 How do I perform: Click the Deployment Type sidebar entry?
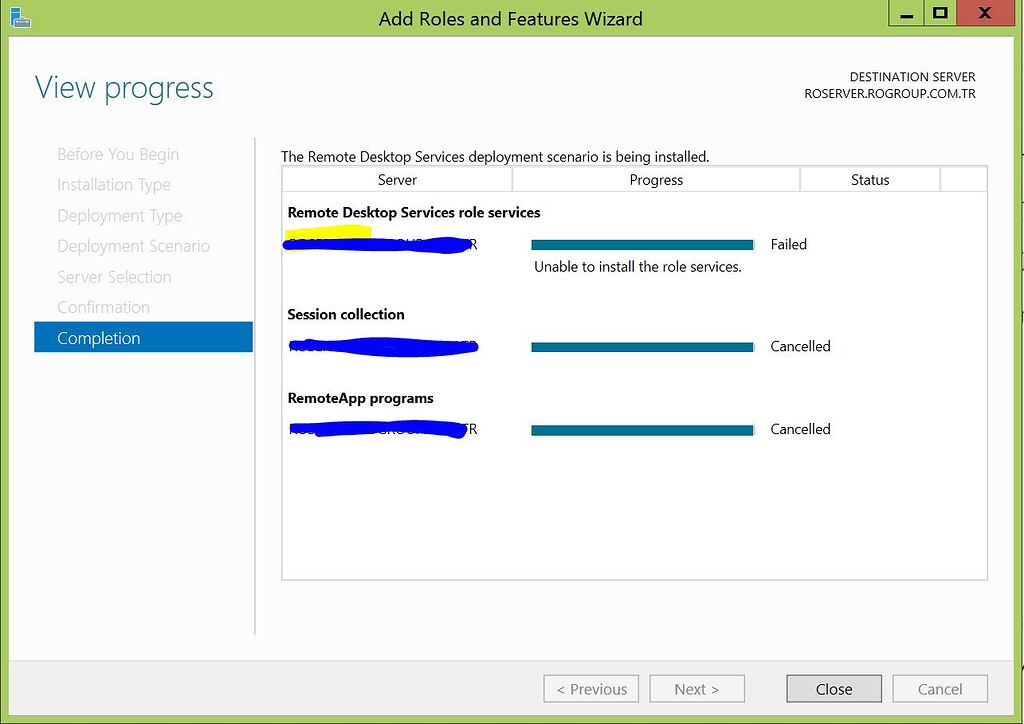[119, 215]
